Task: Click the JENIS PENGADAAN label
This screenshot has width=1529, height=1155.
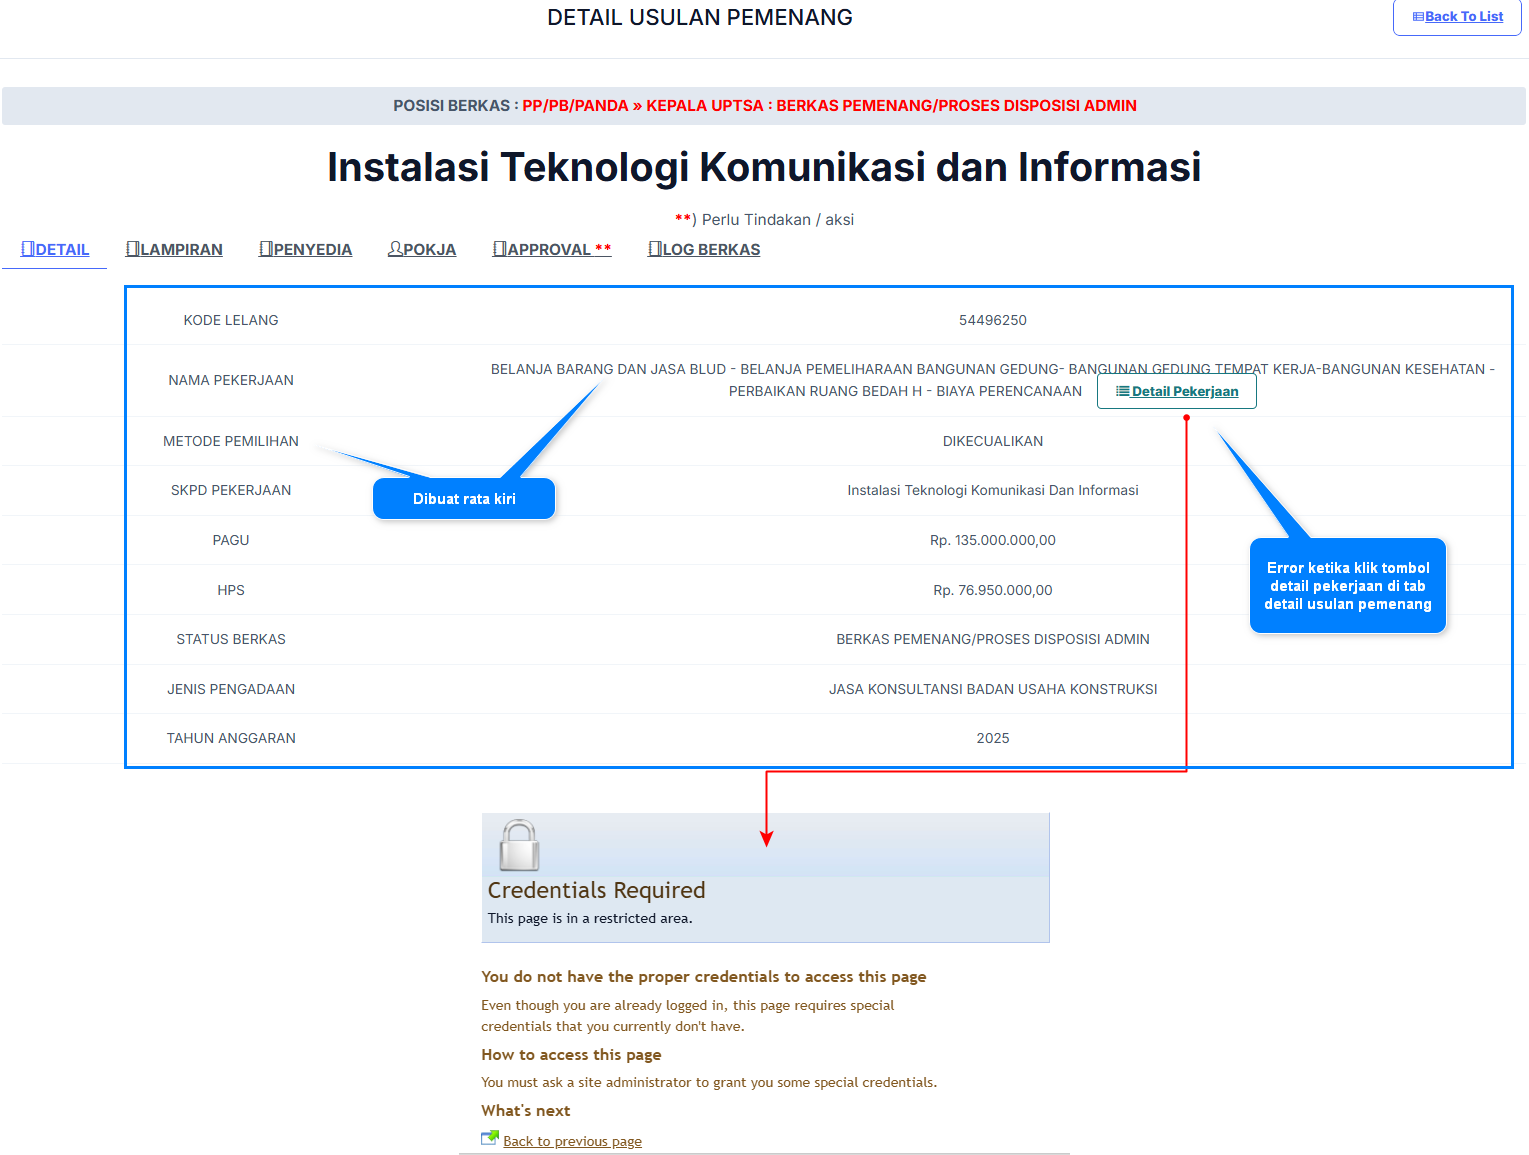Action: click(x=231, y=690)
